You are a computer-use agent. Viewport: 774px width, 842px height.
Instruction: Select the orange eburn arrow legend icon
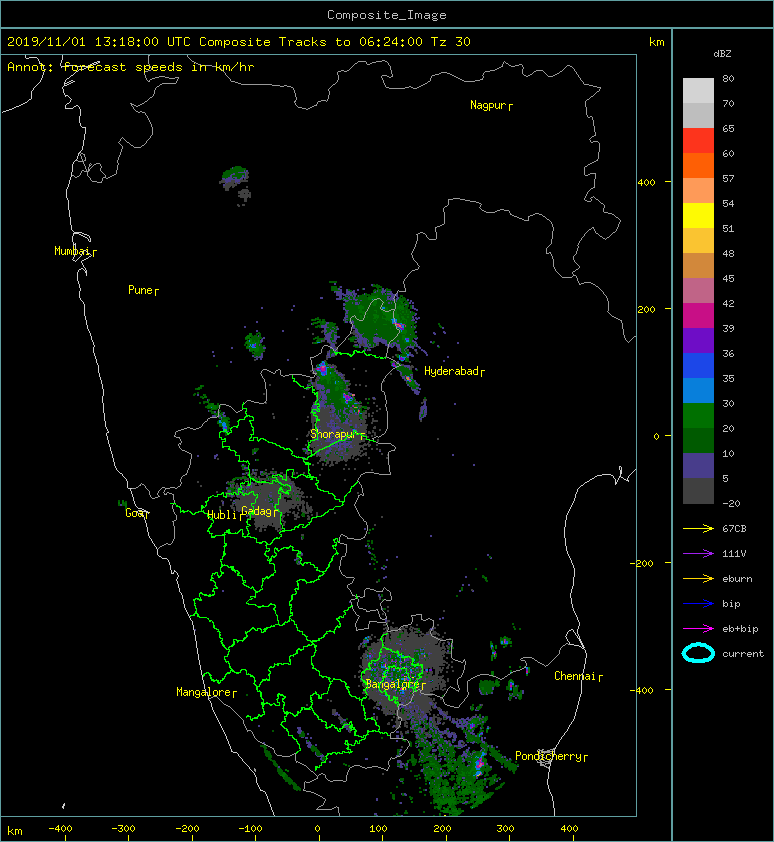[x=698, y=579]
